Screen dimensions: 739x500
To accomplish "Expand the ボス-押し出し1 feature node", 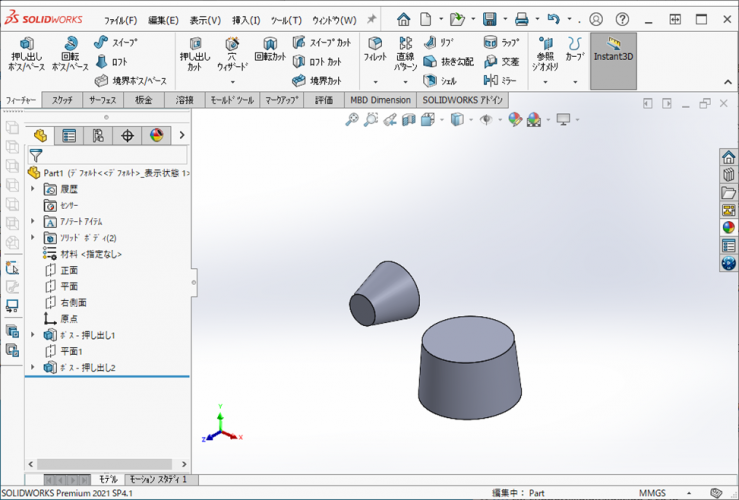I will point(33,335).
